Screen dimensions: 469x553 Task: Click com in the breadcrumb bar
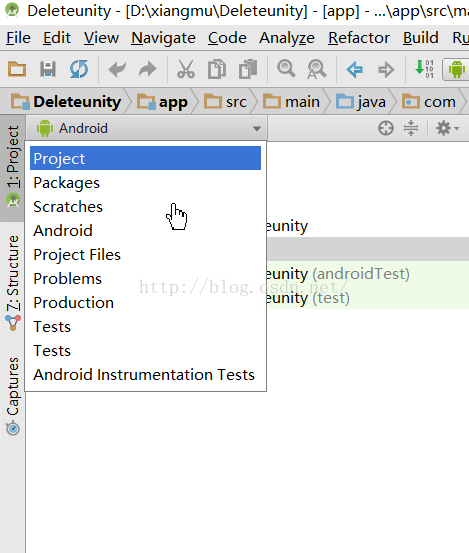point(429,102)
